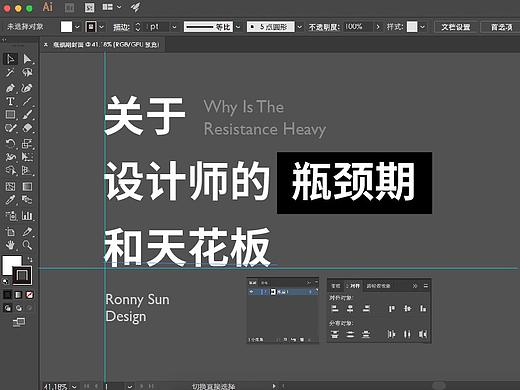Screen dimensions: 520x390
Task: Choose the Eraser tool
Action: [27, 128]
